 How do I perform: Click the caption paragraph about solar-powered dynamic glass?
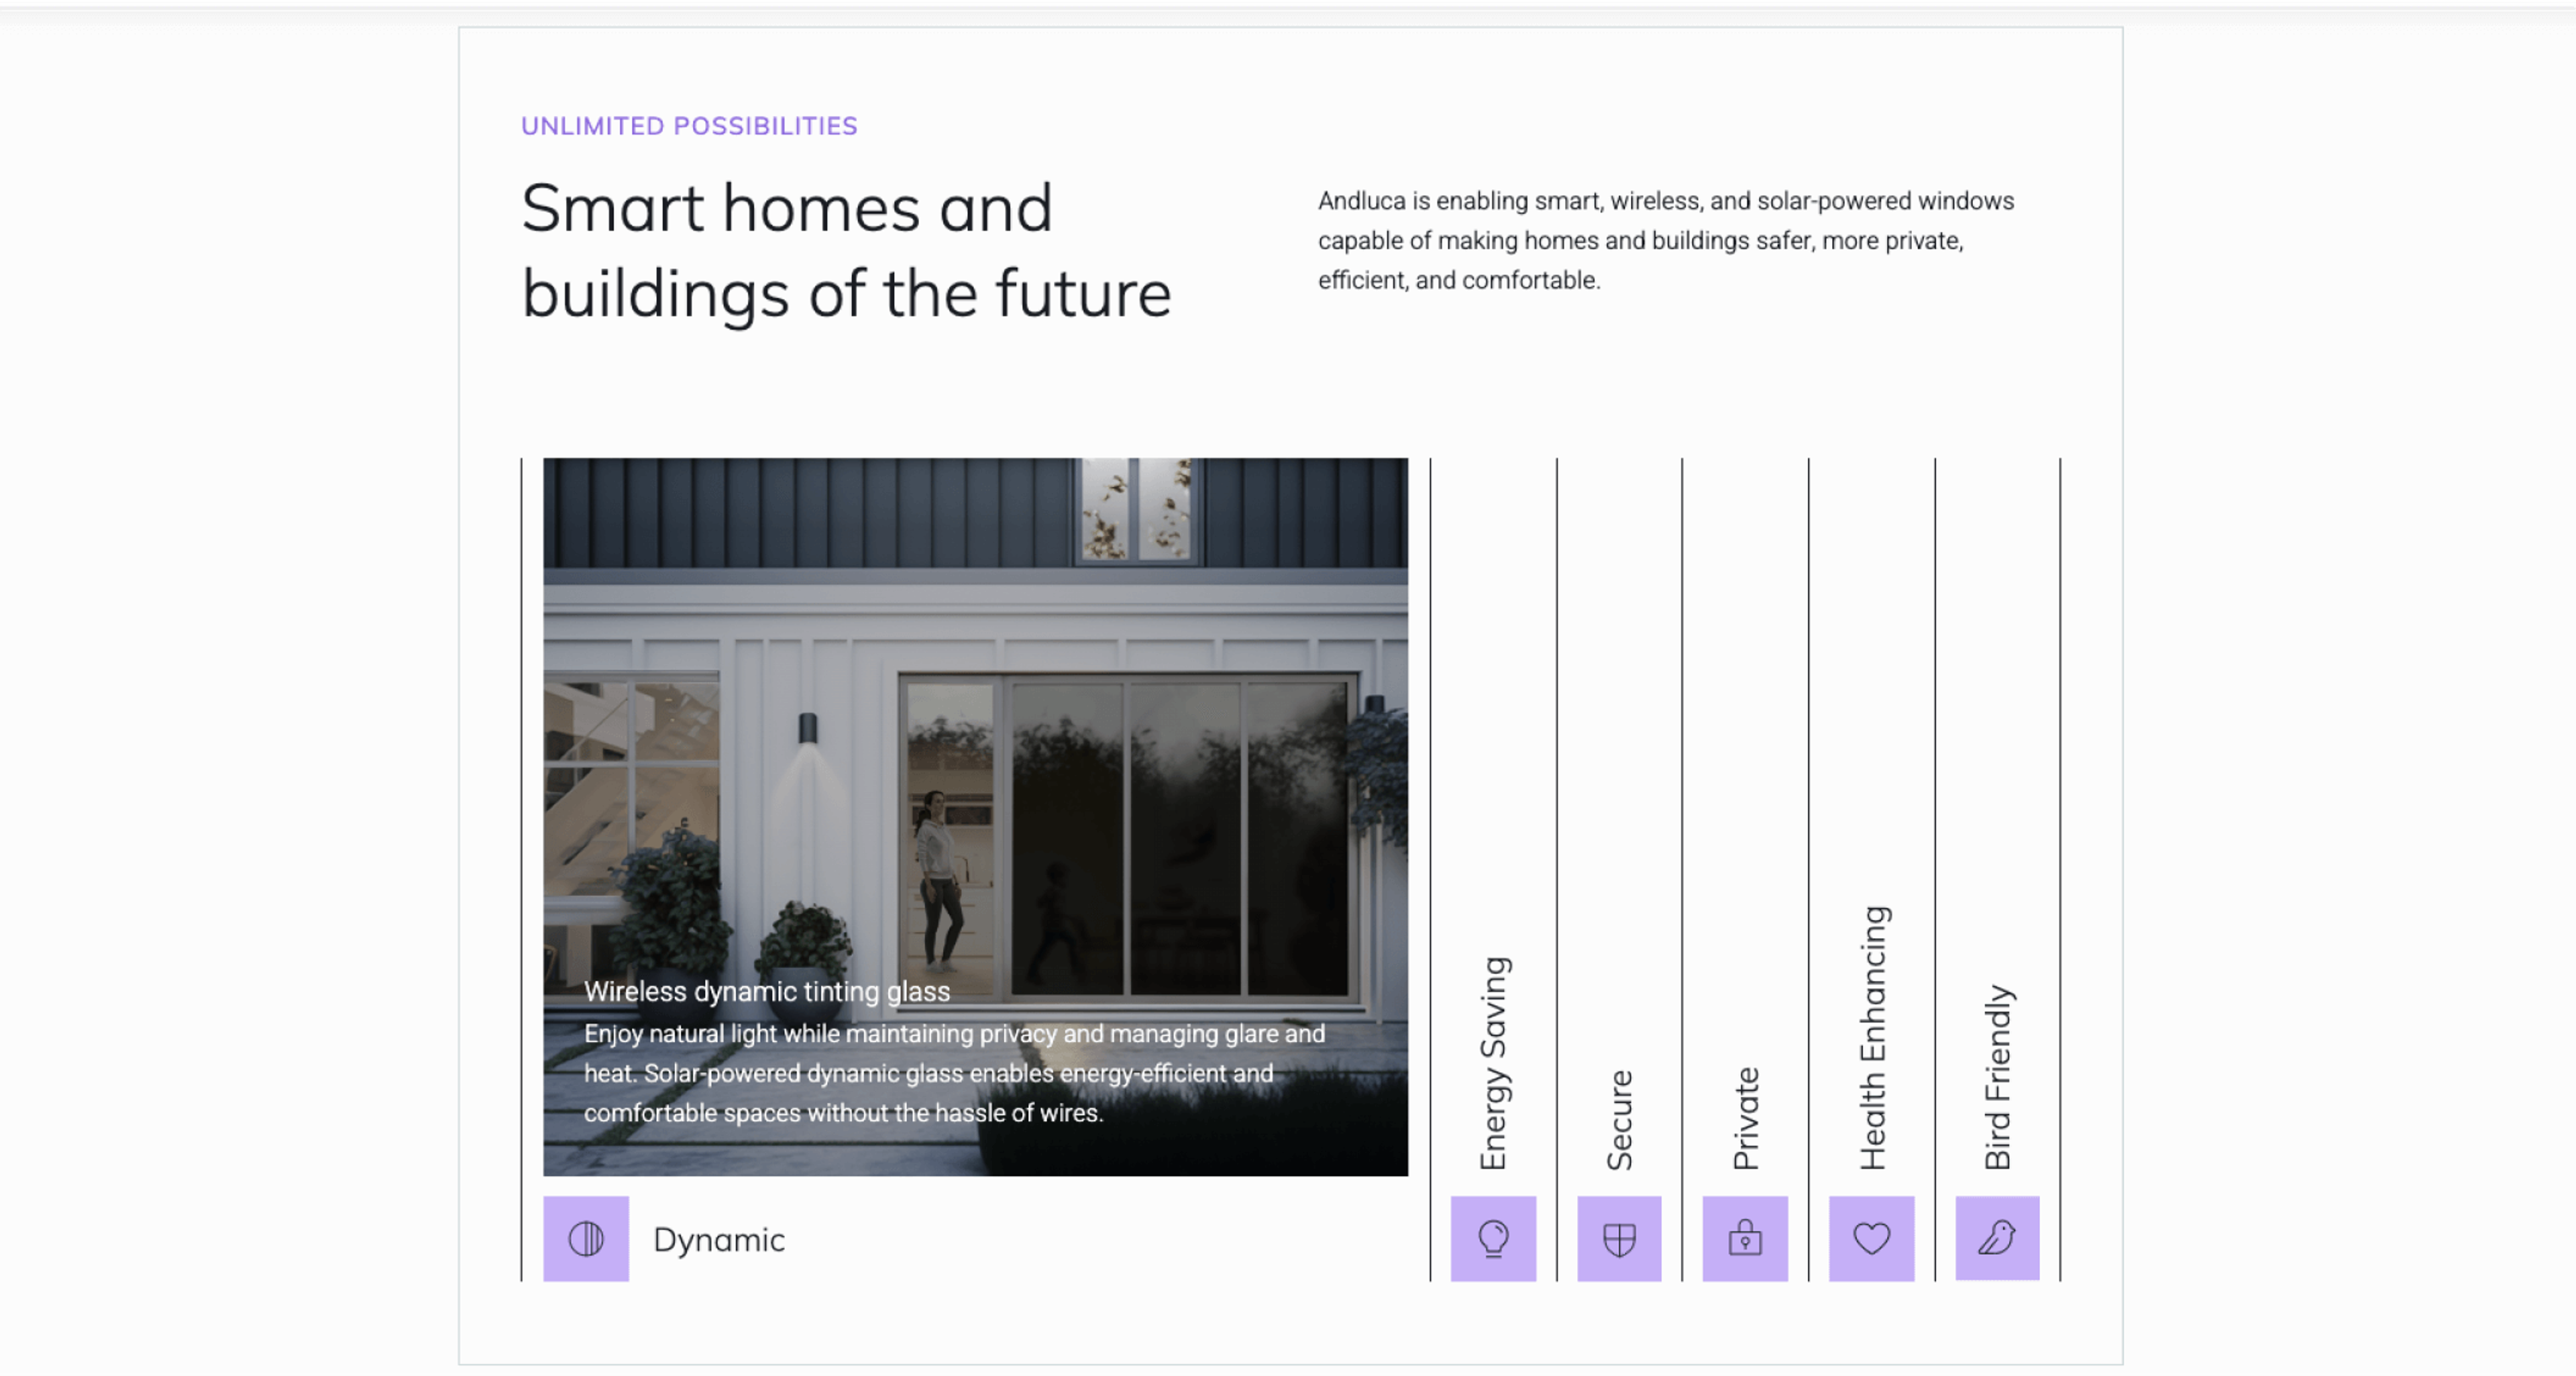coord(954,1073)
